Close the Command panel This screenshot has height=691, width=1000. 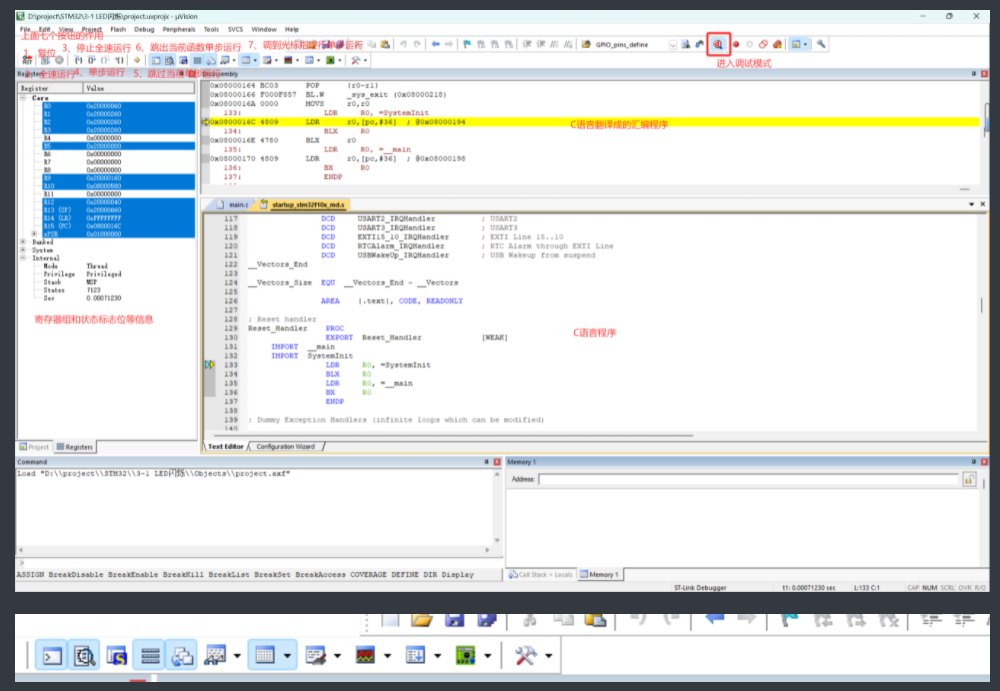(497, 461)
